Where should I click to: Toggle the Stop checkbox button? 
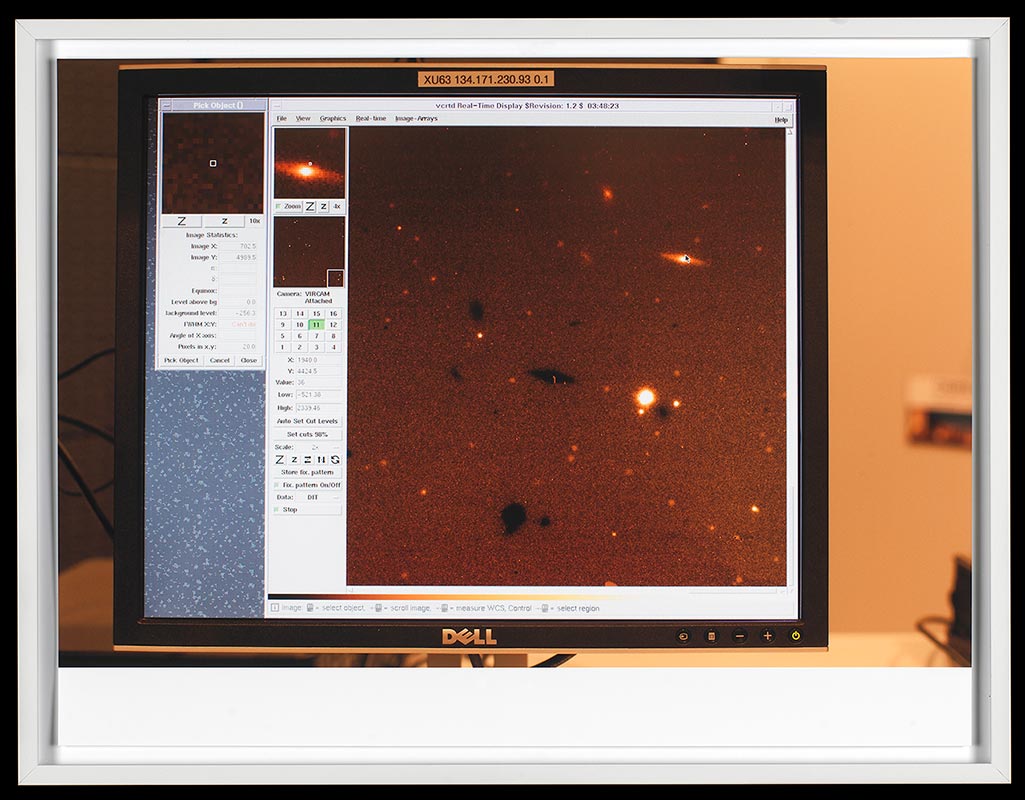(x=277, y=509)
